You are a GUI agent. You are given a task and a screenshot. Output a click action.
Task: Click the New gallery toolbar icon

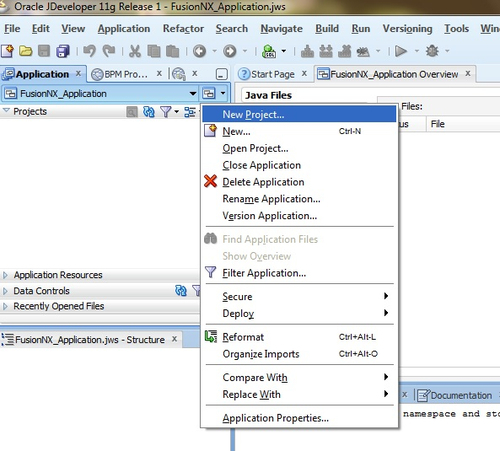pyautogui.click(x=7, y=51)
